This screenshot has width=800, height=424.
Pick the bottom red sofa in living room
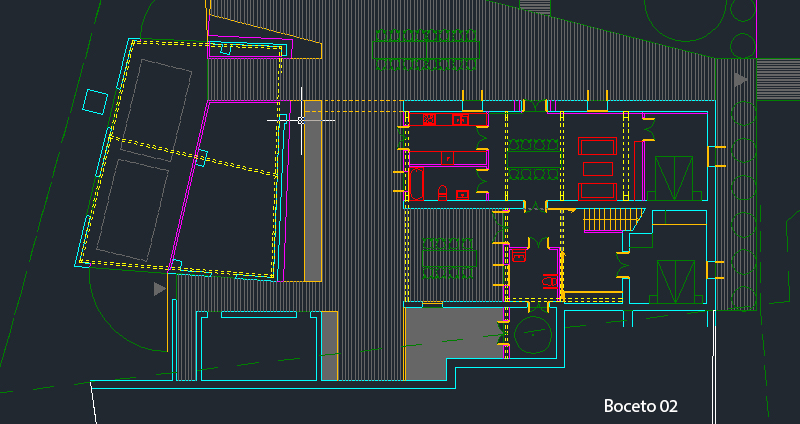click(x=598, y=191)
